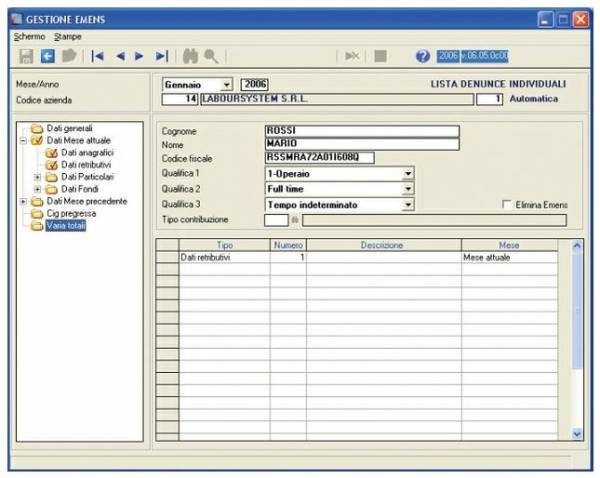Screen dimensions: 600x478
Task: Open the Qualifica 3 Tempo indeterminato dropdown
Action: coord(408,205)
